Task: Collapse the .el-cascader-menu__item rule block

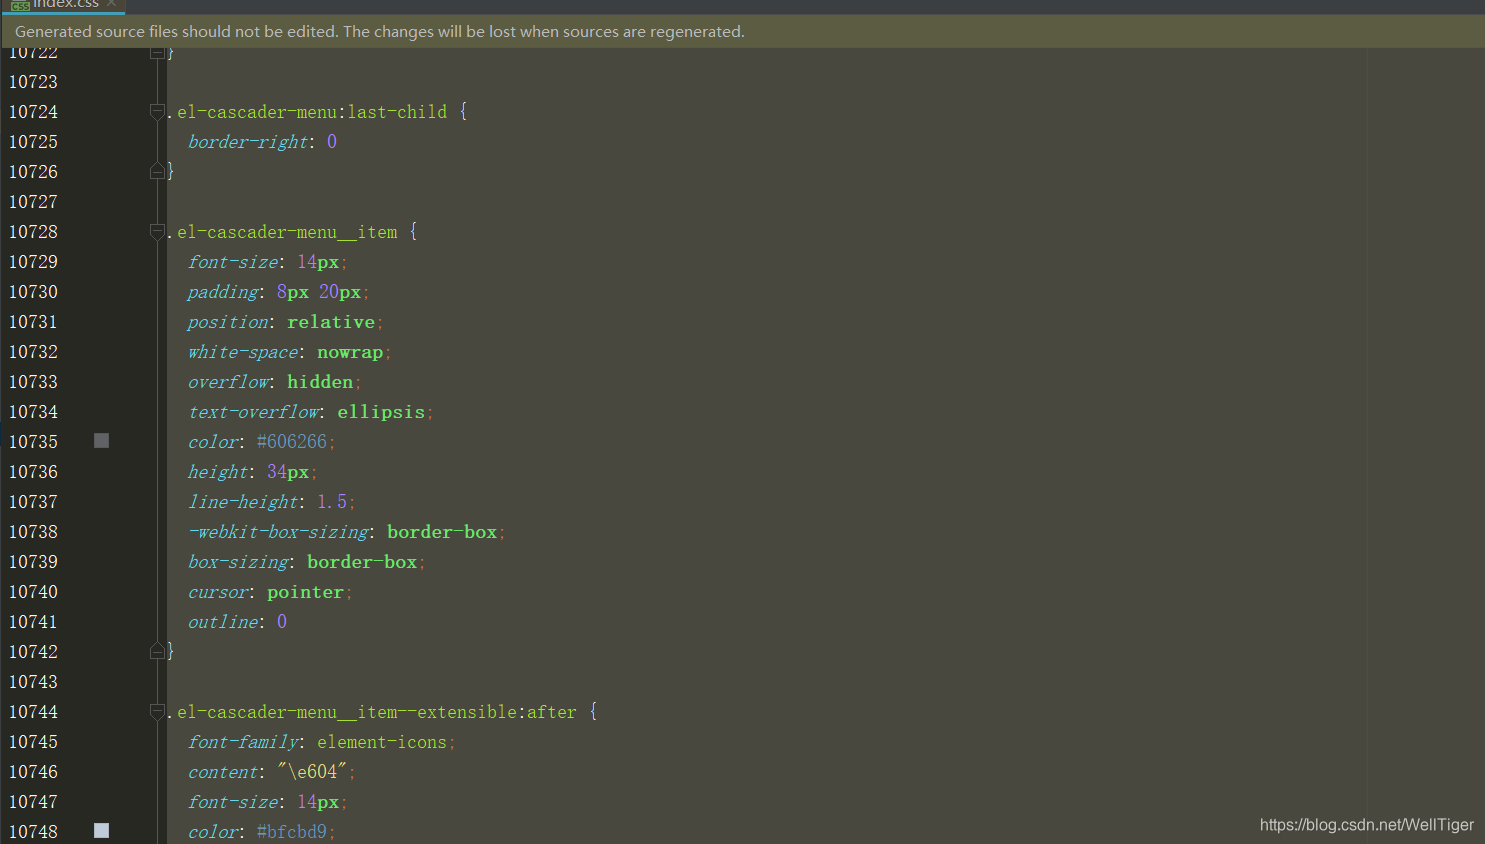Action: (157, 232)
